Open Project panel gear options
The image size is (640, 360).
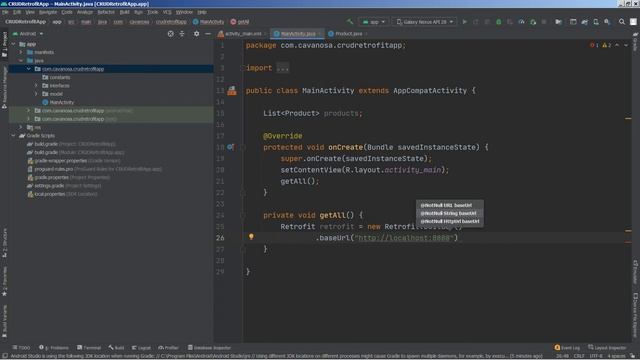point(196,34)
